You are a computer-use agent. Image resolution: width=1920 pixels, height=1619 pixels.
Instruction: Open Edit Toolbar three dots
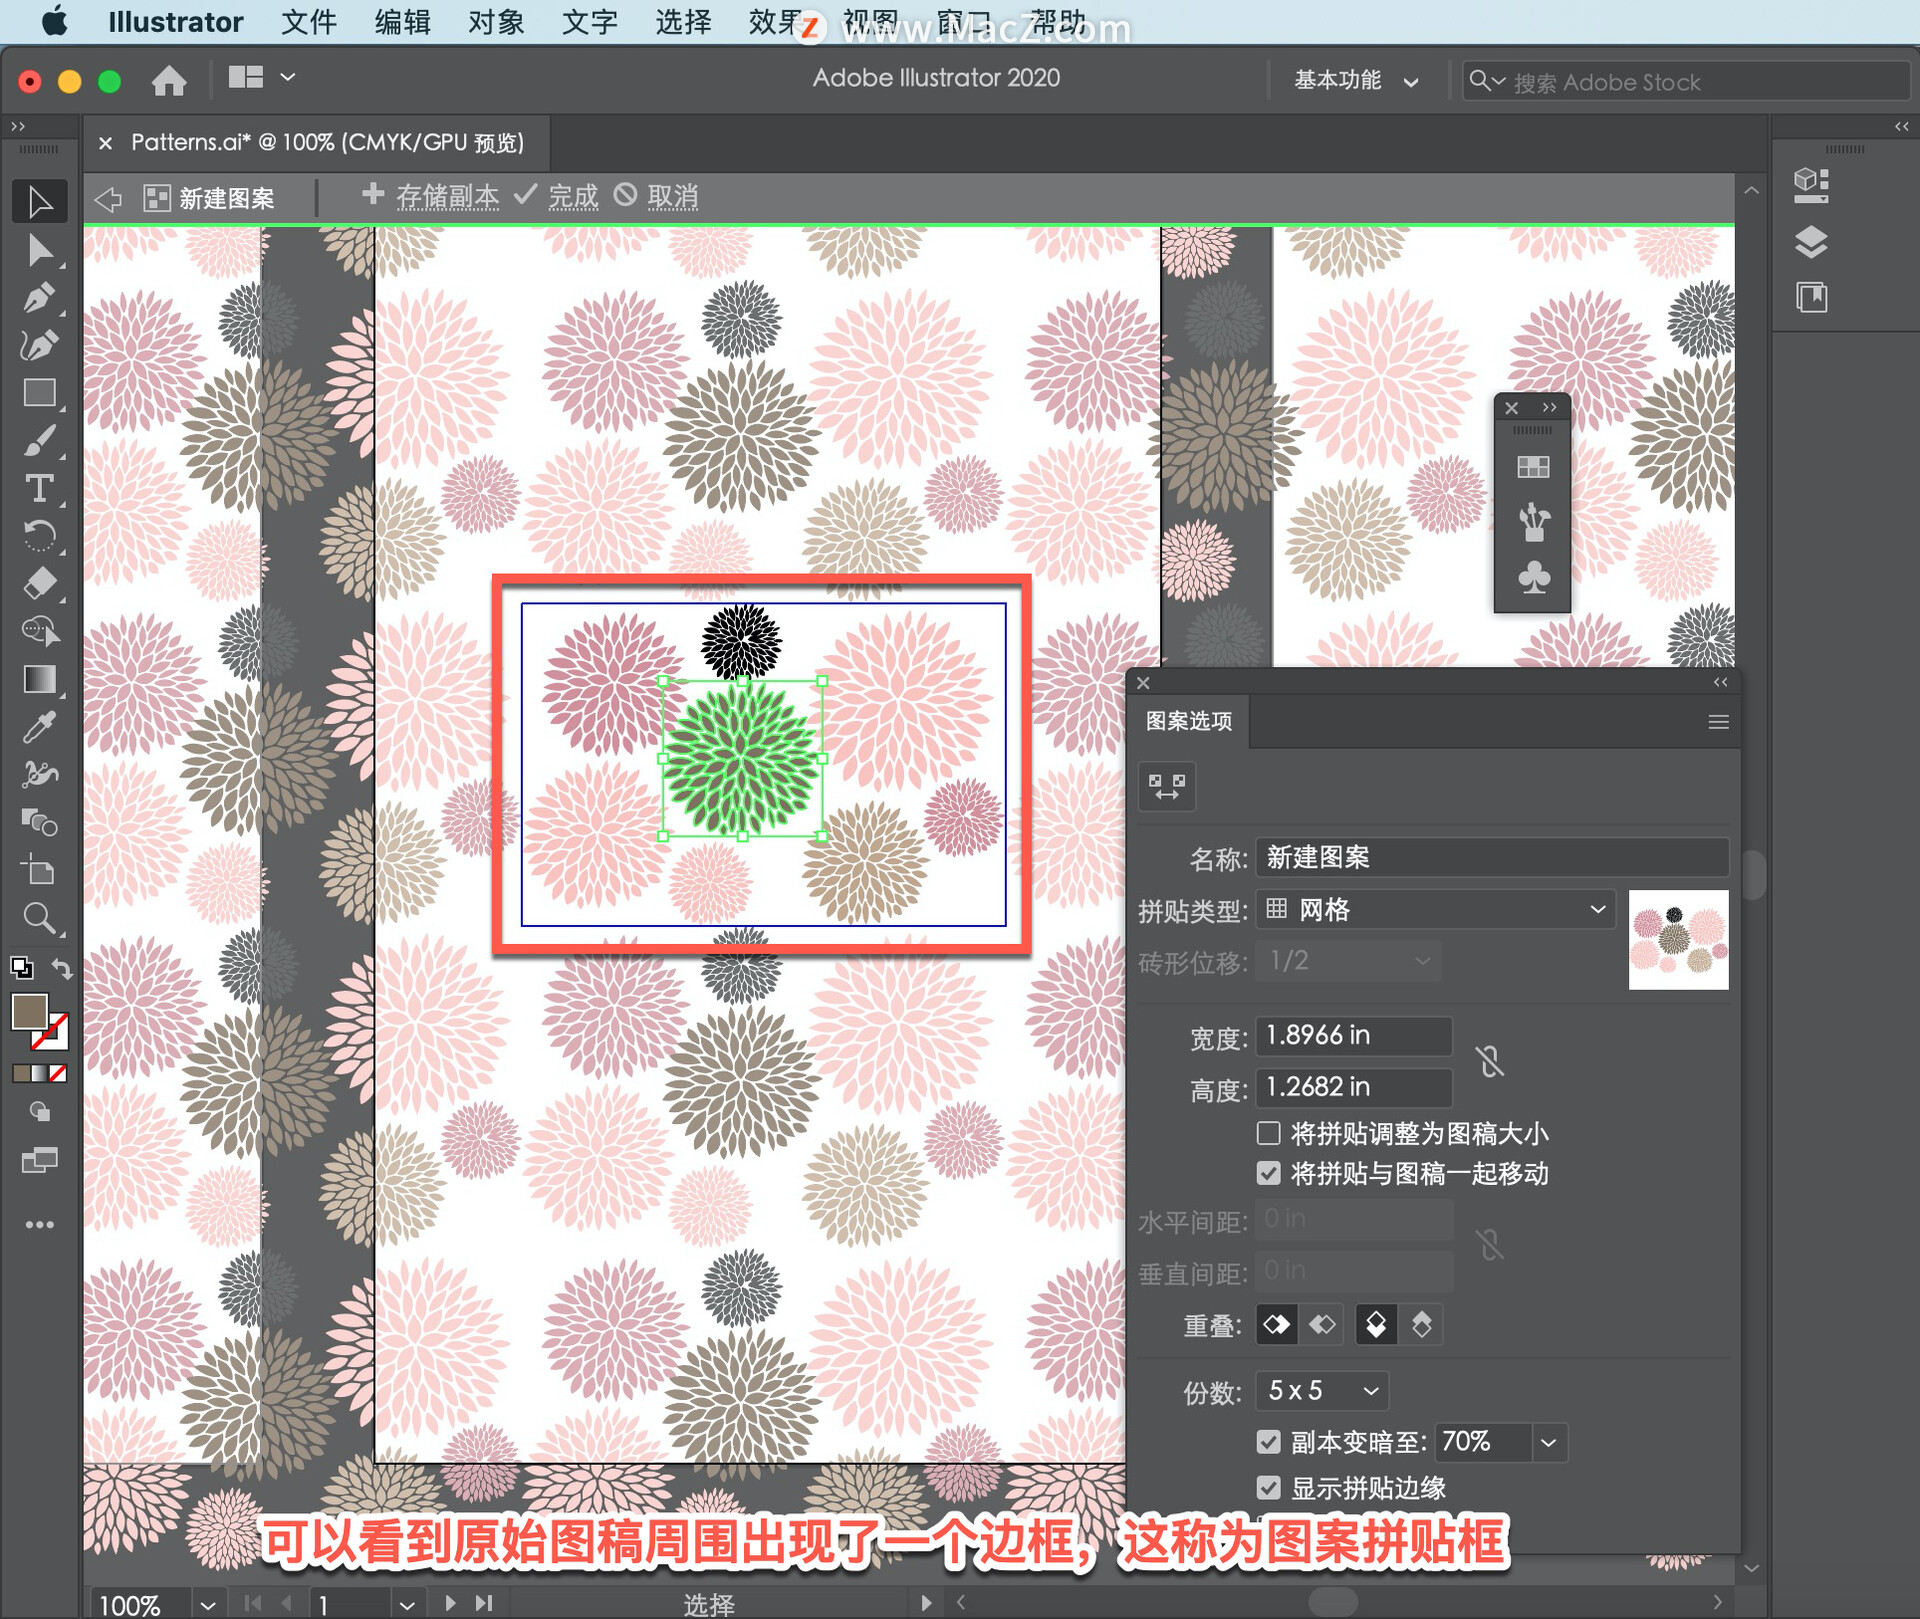click(x=40, y=1224)
